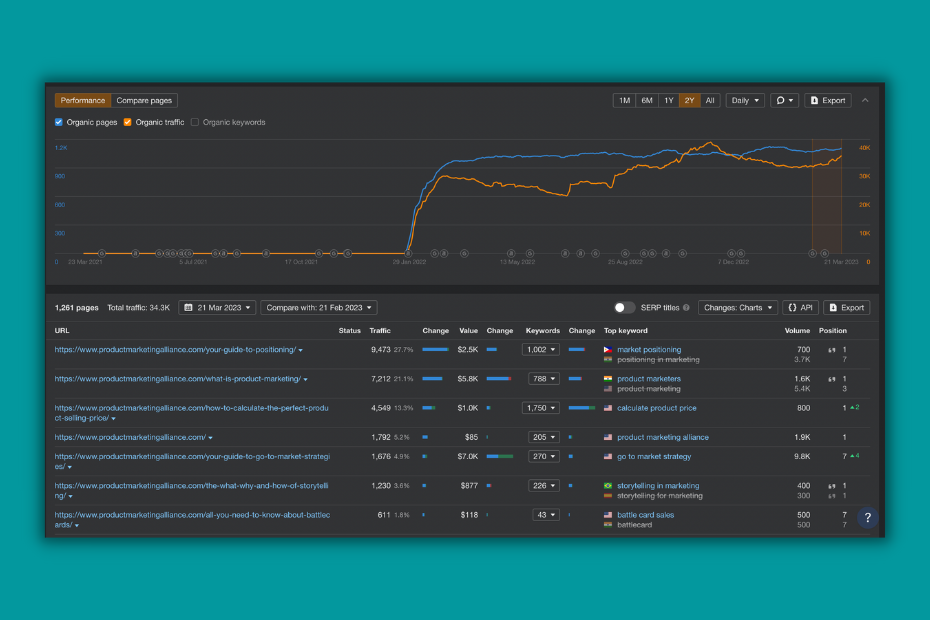This screenshot has width=930, height=620.
Task: Click SERP features icon for storytelling in marketing
Action: pyautogui.click(x=832, y=486)
